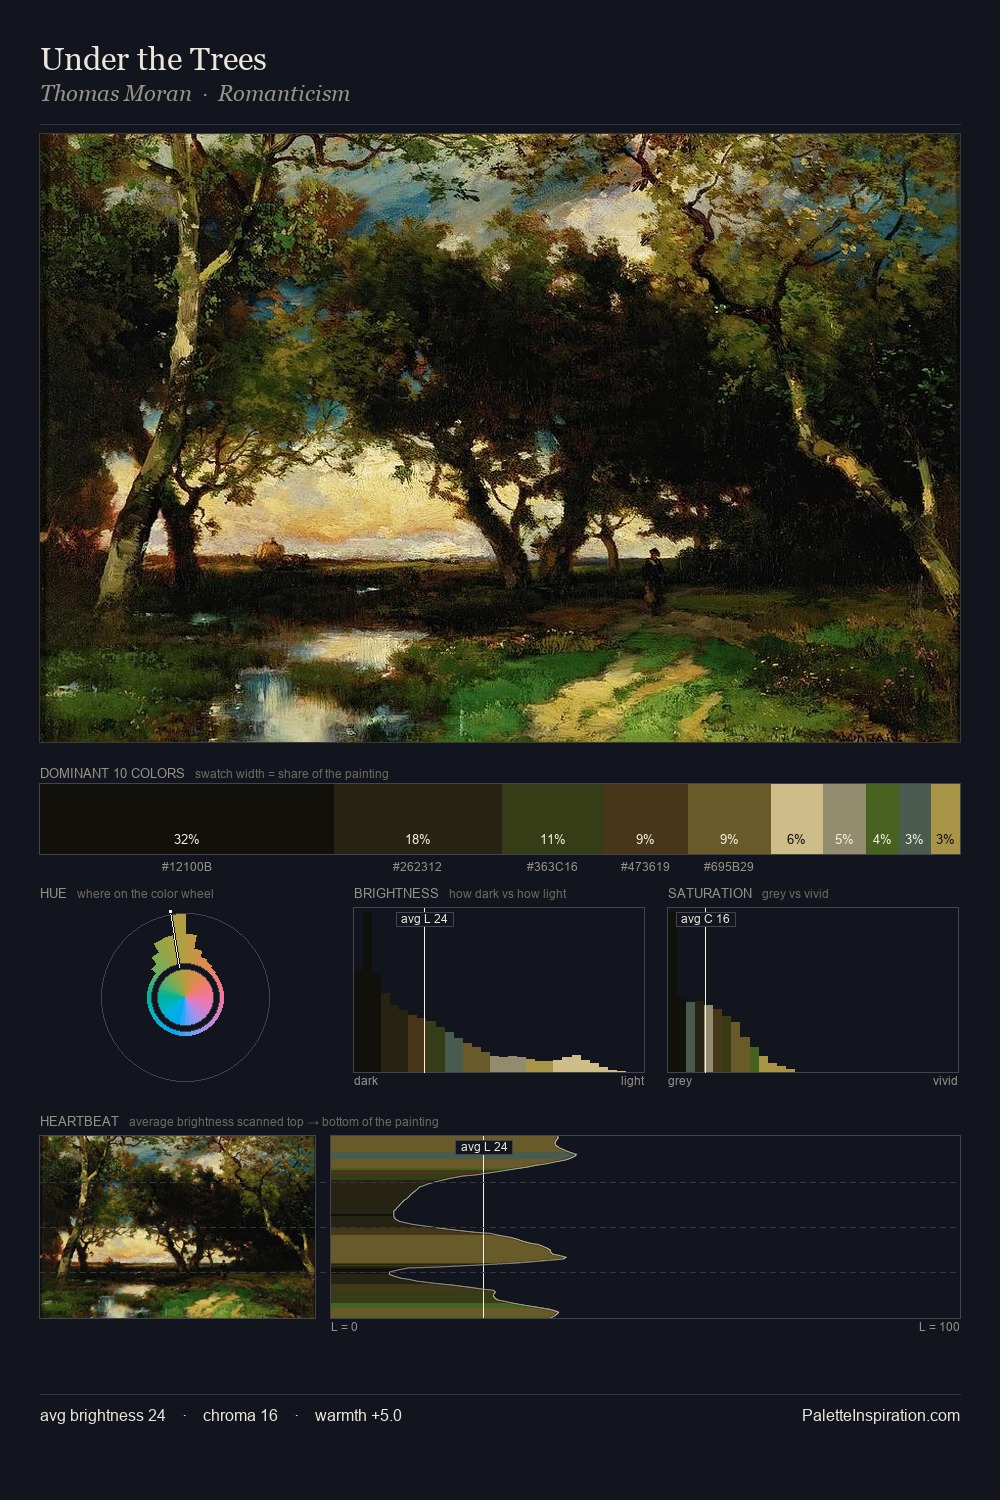Image resolution: width=1000 pixels, height=1500 pixels.
Task: Click the avg brightness 24 footer stat
Action: (x=103, y=1415)
